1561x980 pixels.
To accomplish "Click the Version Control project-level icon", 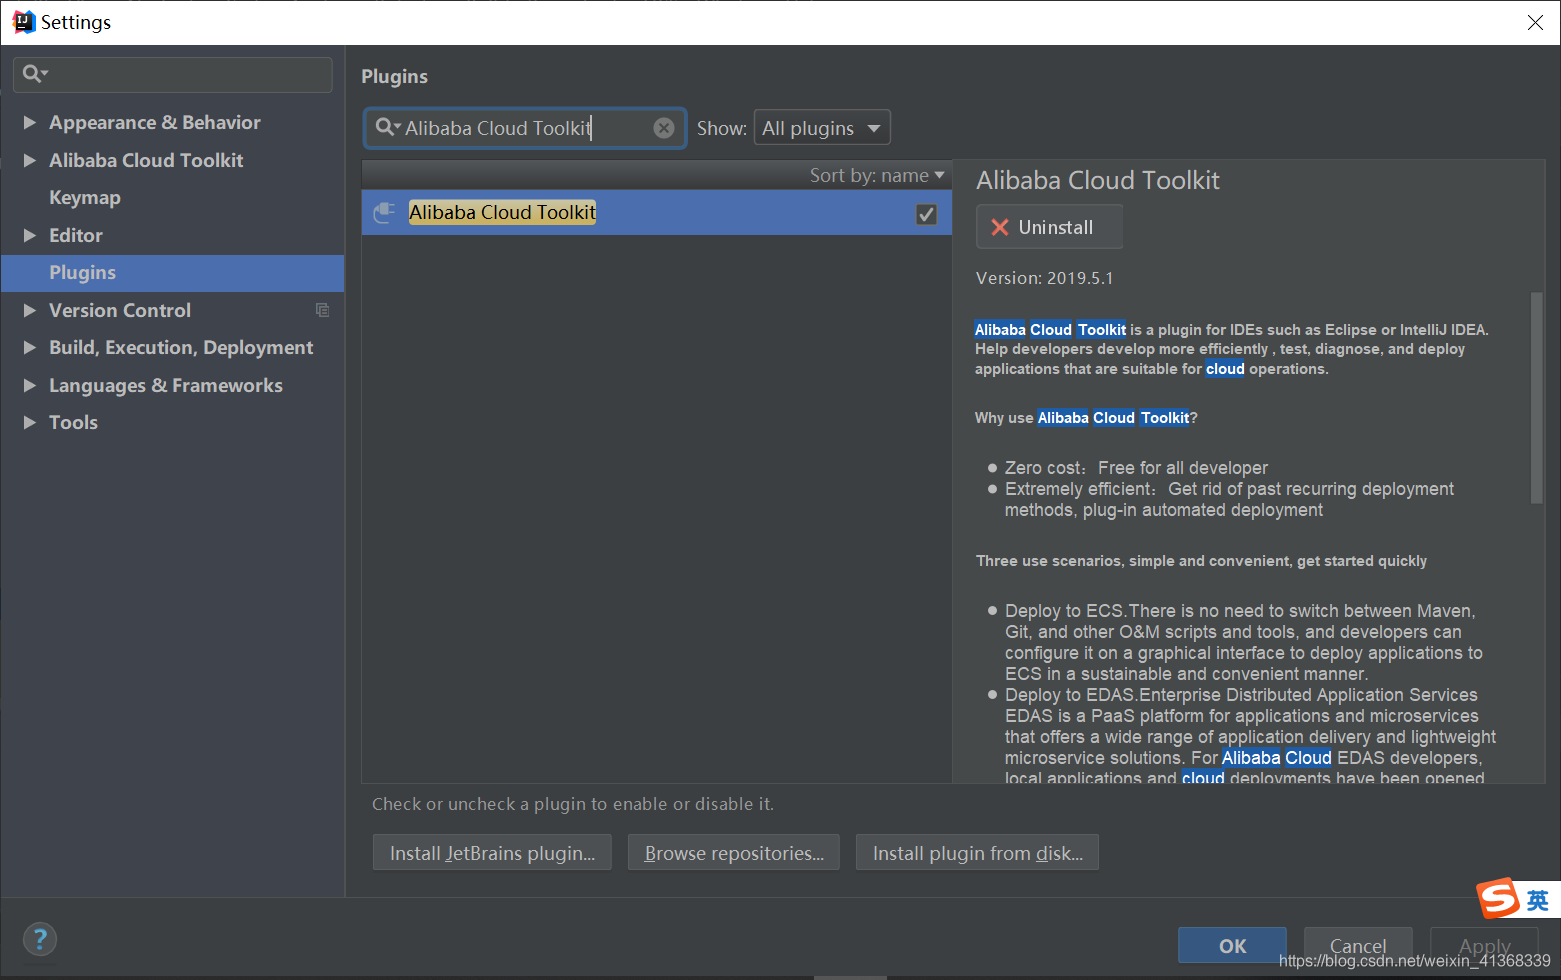I will (x=322, y=310).
